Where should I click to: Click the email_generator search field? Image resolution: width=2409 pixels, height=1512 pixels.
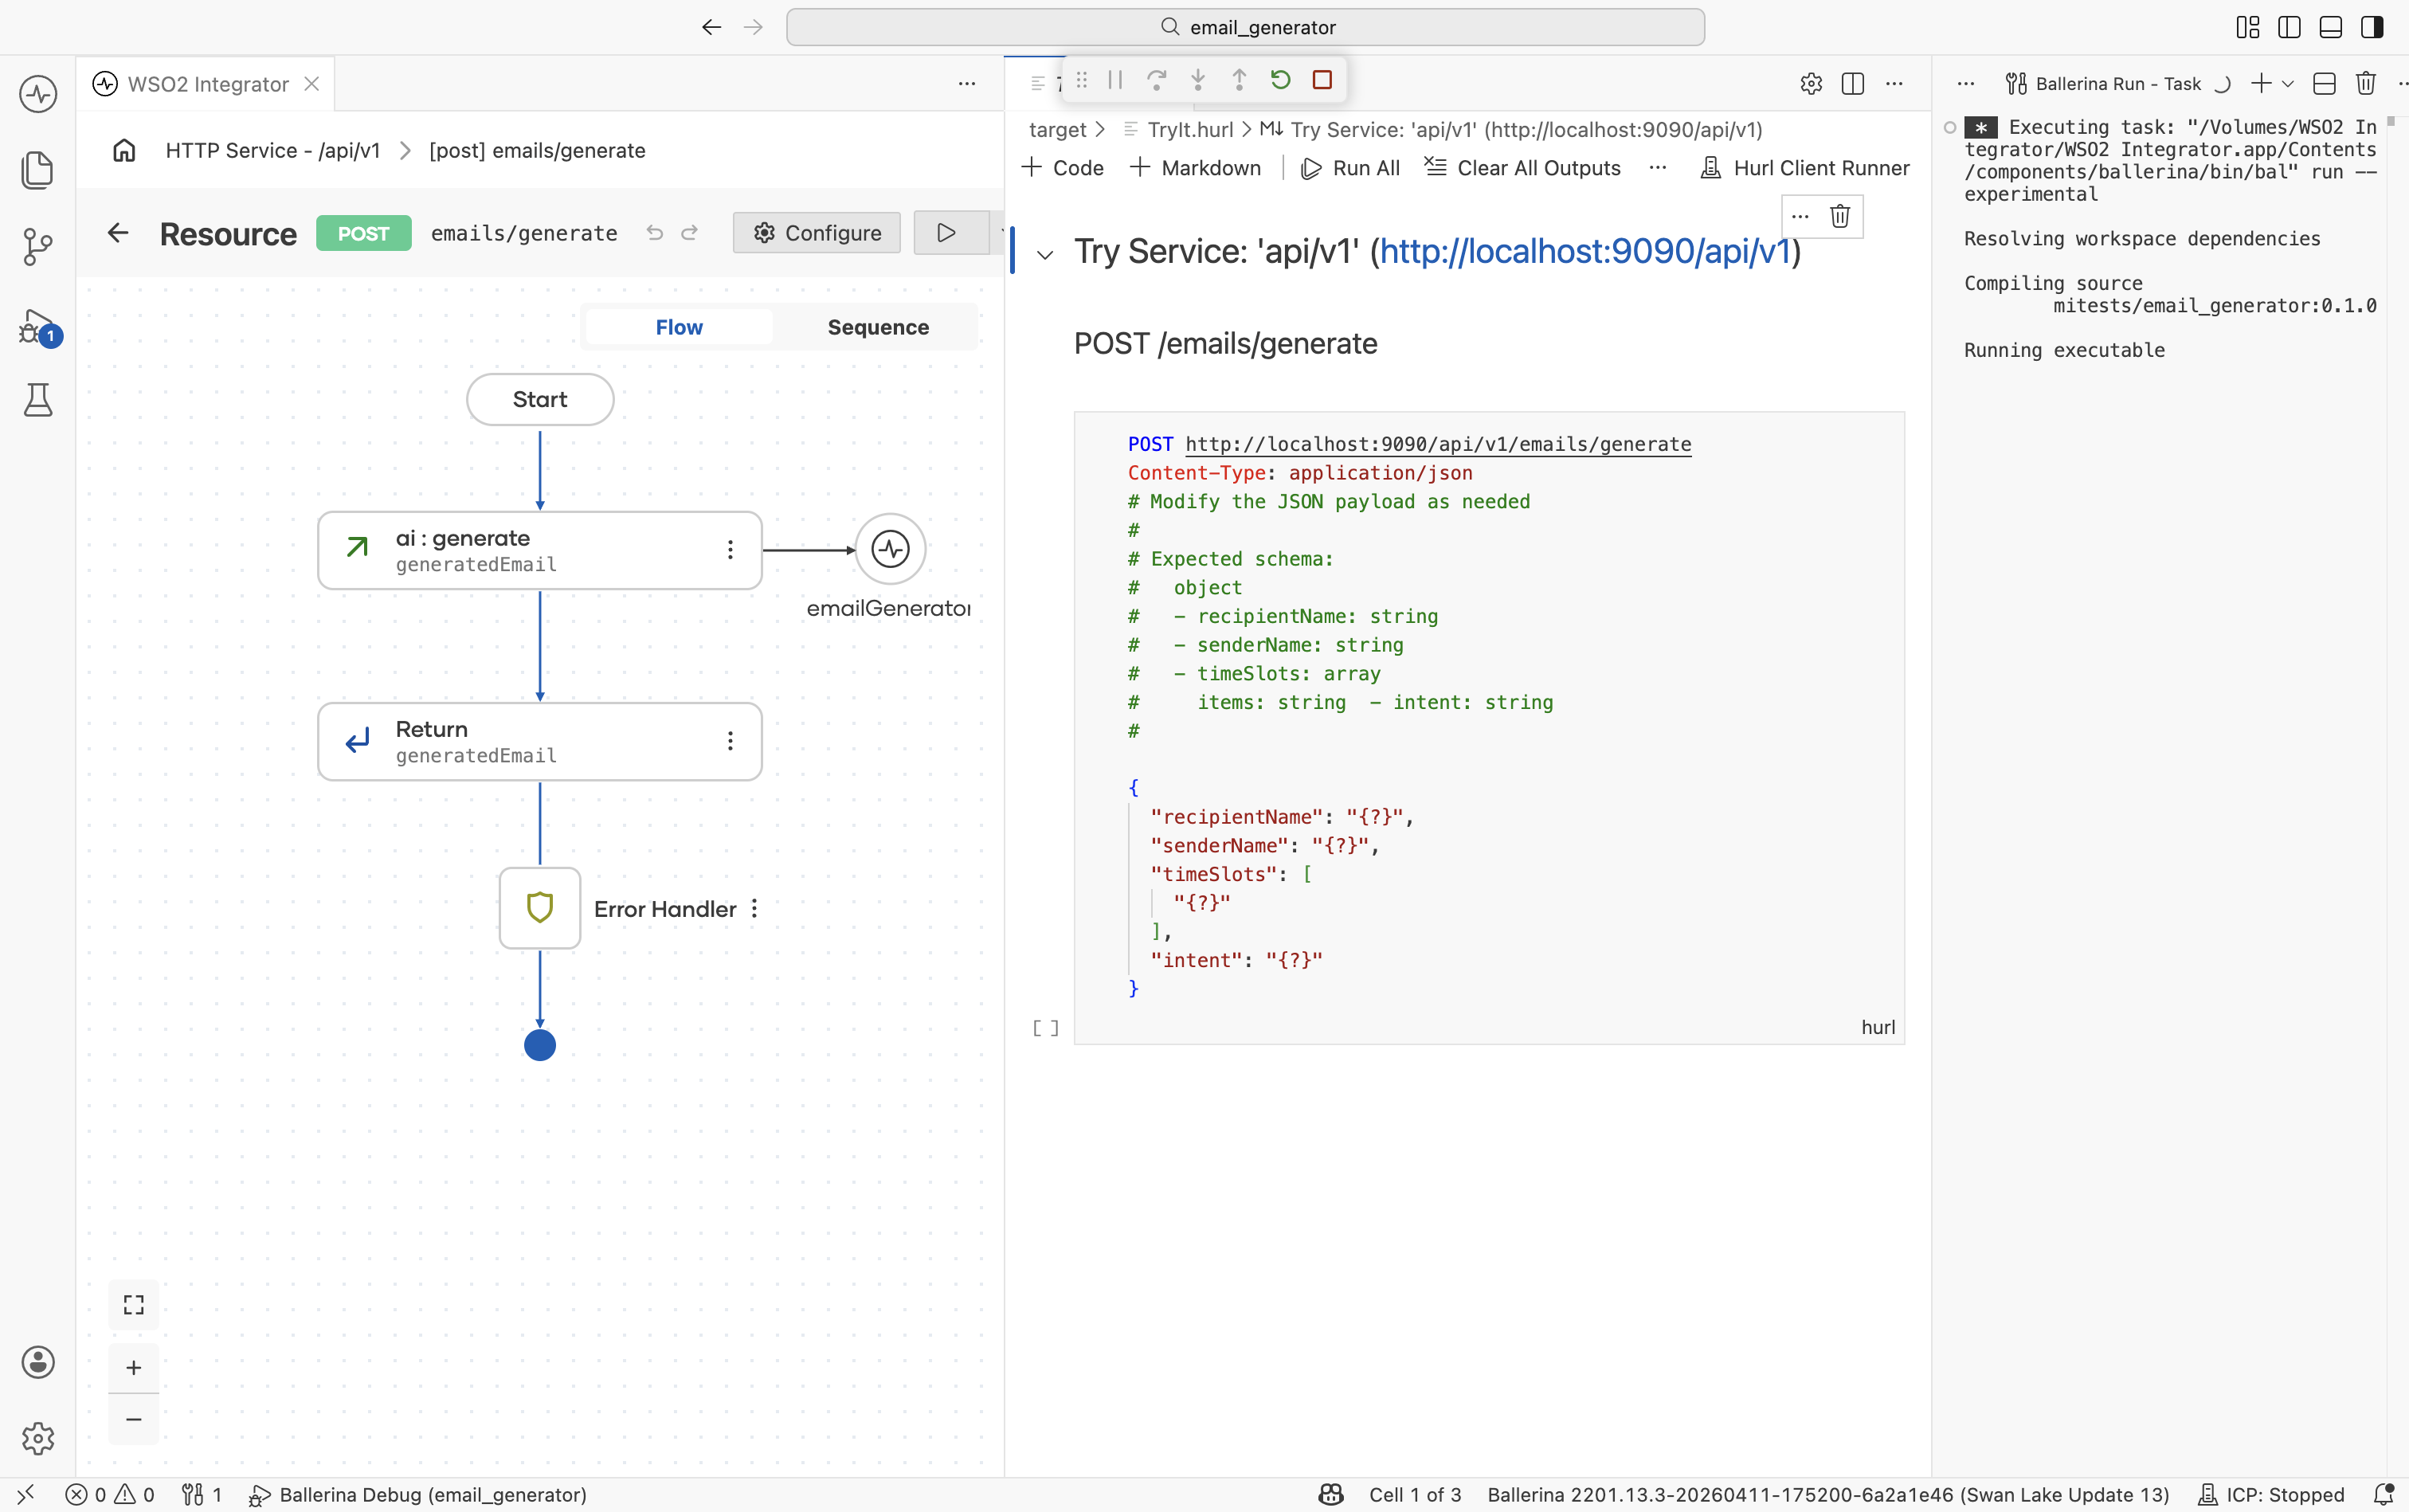(1245, 27)
